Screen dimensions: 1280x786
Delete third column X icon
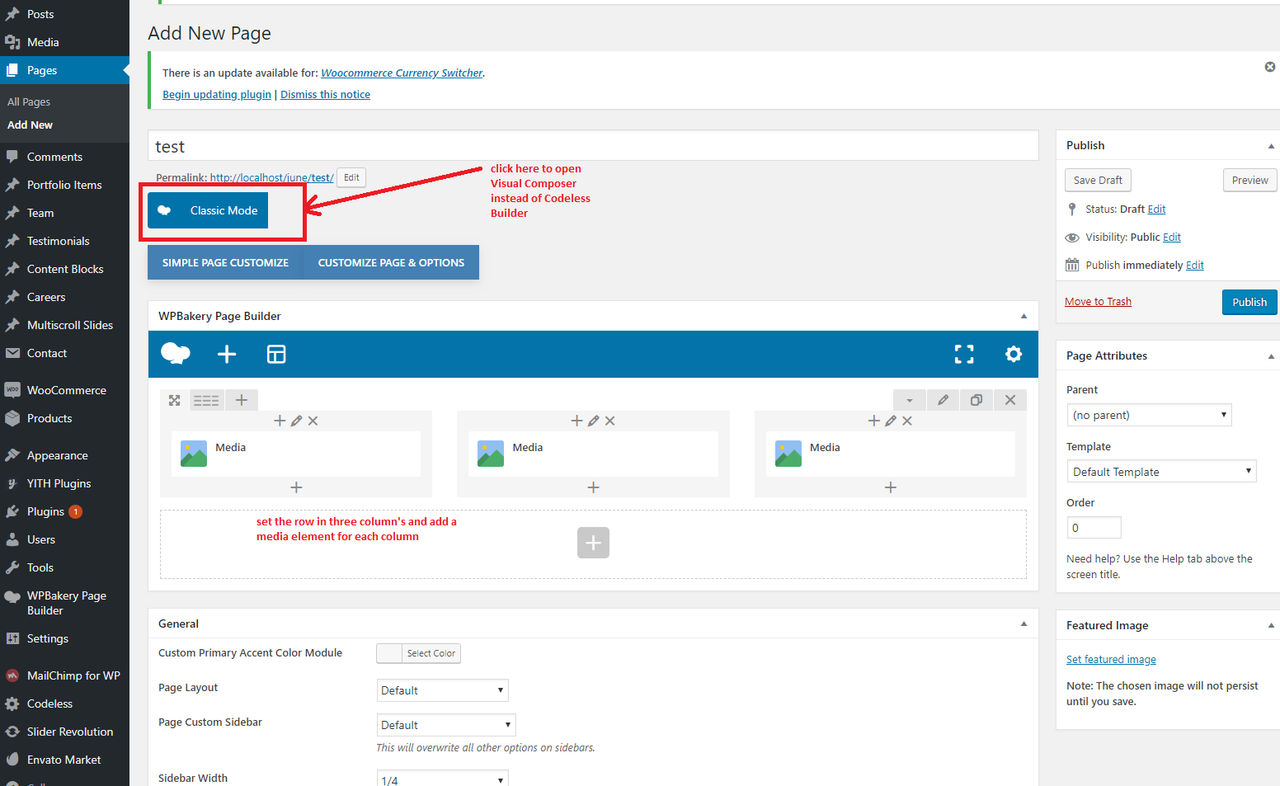[x=907, y=421]
